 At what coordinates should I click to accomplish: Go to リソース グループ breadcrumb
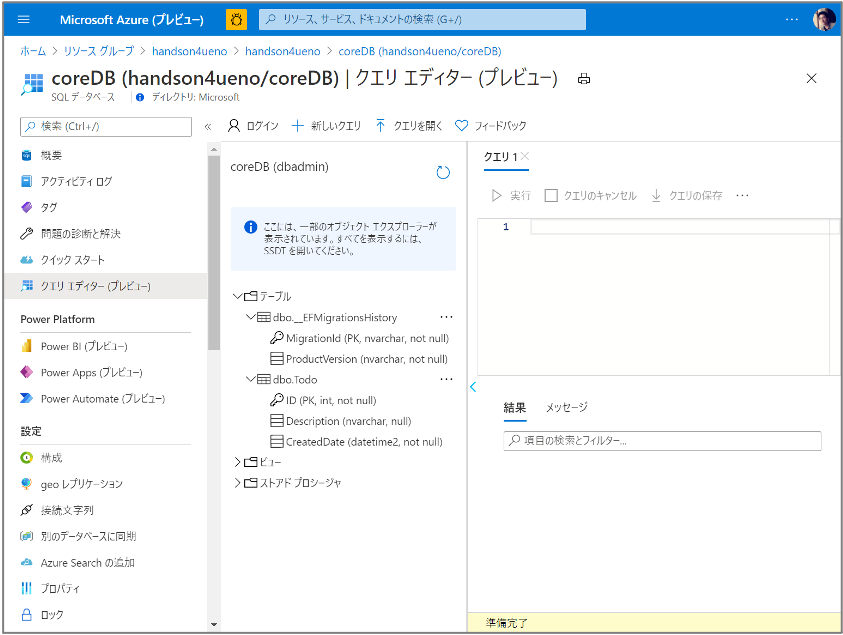click(98, 51)
